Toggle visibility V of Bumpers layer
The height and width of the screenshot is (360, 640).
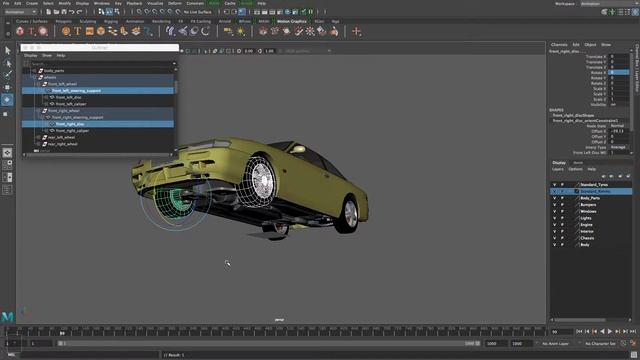tap(554, 205)
